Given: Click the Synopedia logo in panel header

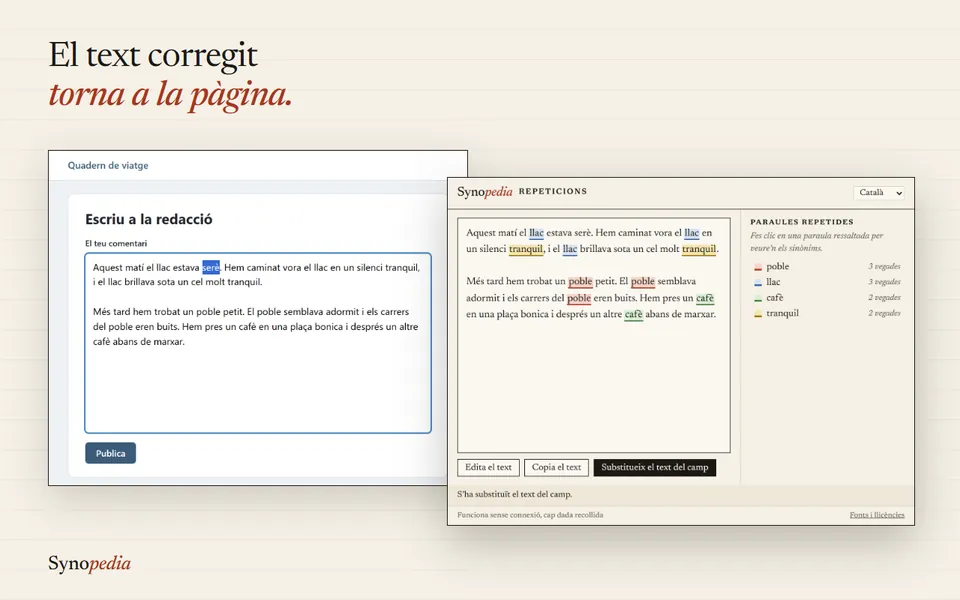Looking at the screenshot, I should (484, 192).
